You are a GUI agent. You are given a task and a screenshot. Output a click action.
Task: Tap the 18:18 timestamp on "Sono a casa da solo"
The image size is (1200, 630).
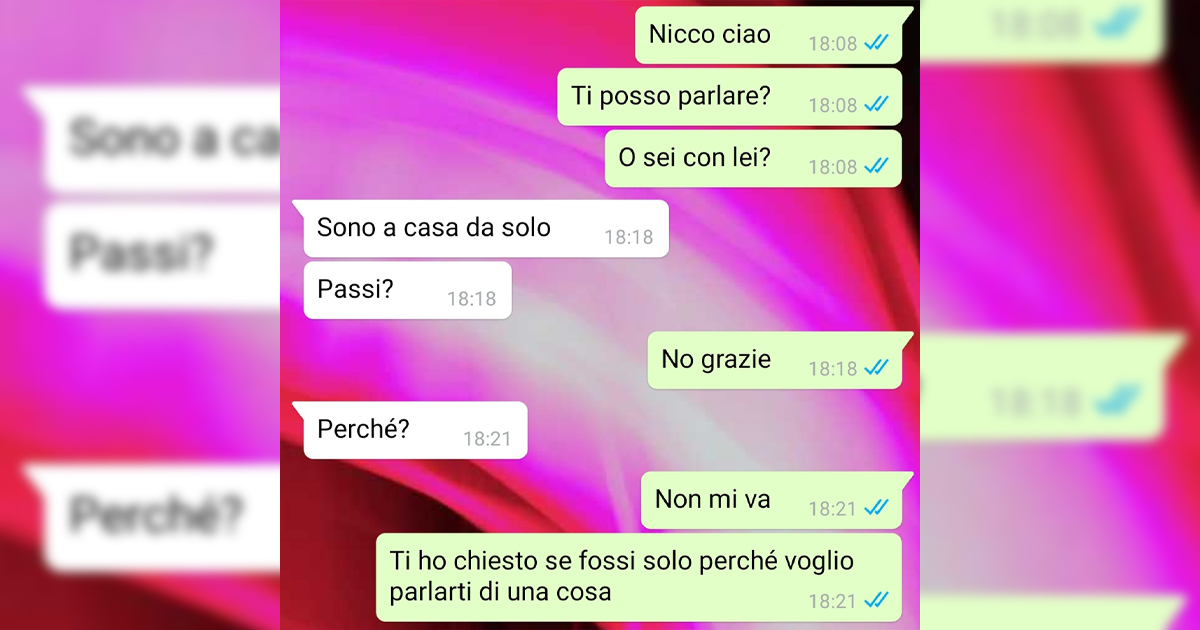pyautogui.click(x=629, y=238)
